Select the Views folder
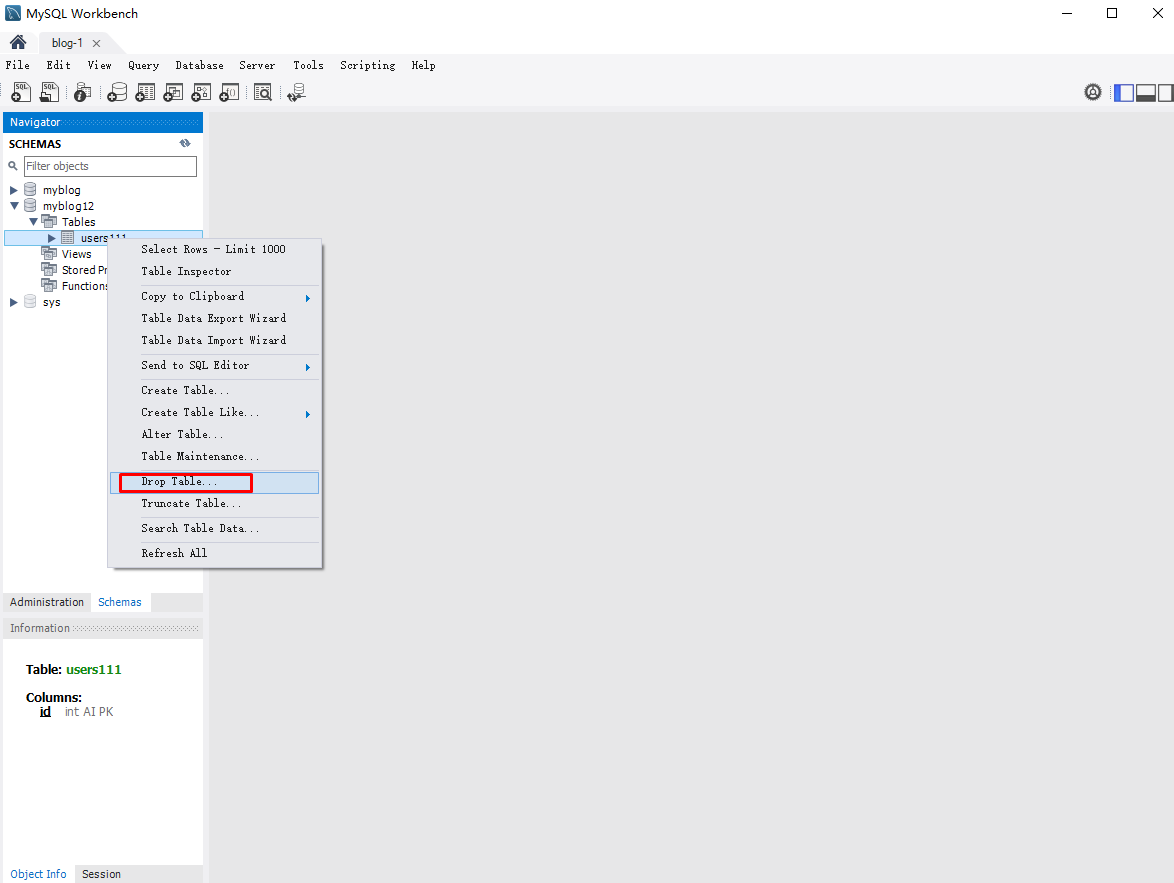The width and height of the screenshot is (1174, 883). (76, 254)
